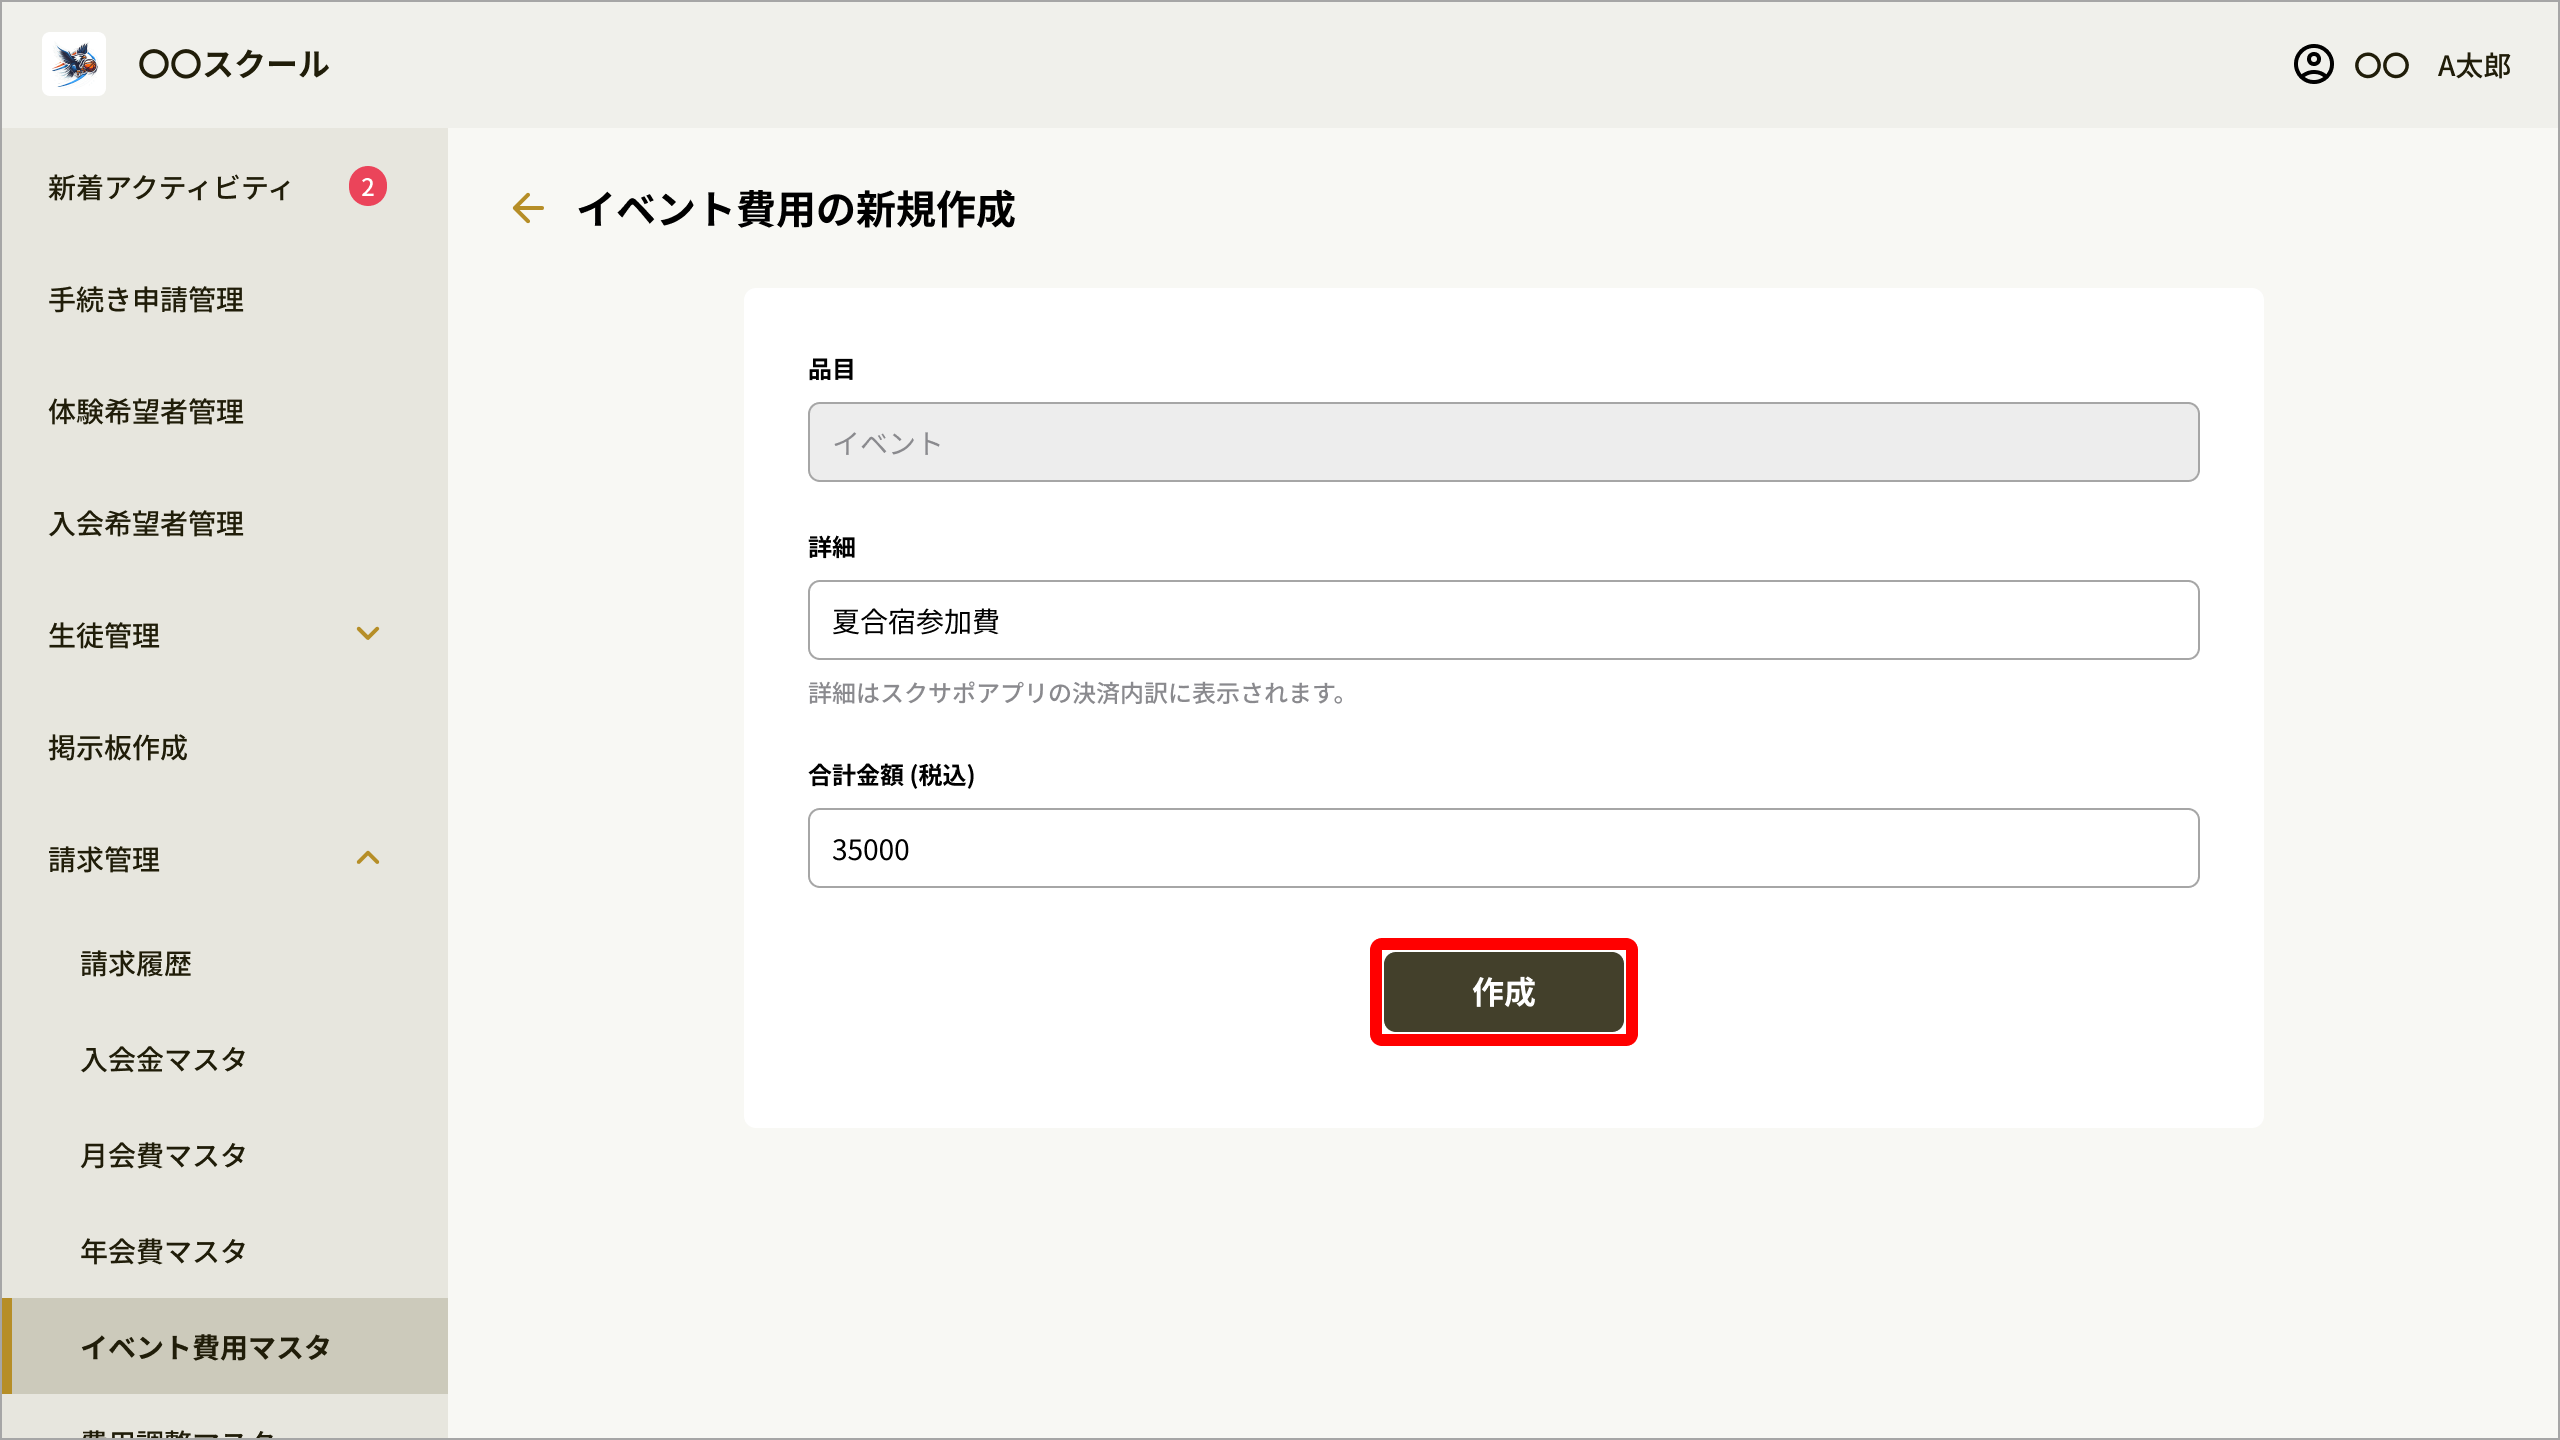
Task: Click the 作成 button
Action: pos(1504,992)
